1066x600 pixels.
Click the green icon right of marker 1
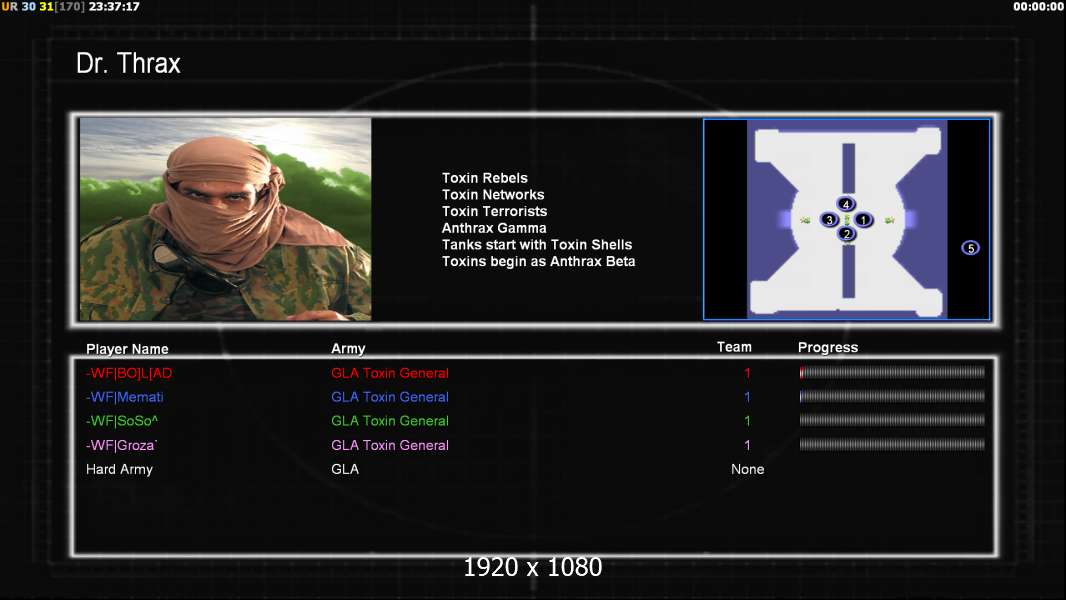(x=889, y=220)
